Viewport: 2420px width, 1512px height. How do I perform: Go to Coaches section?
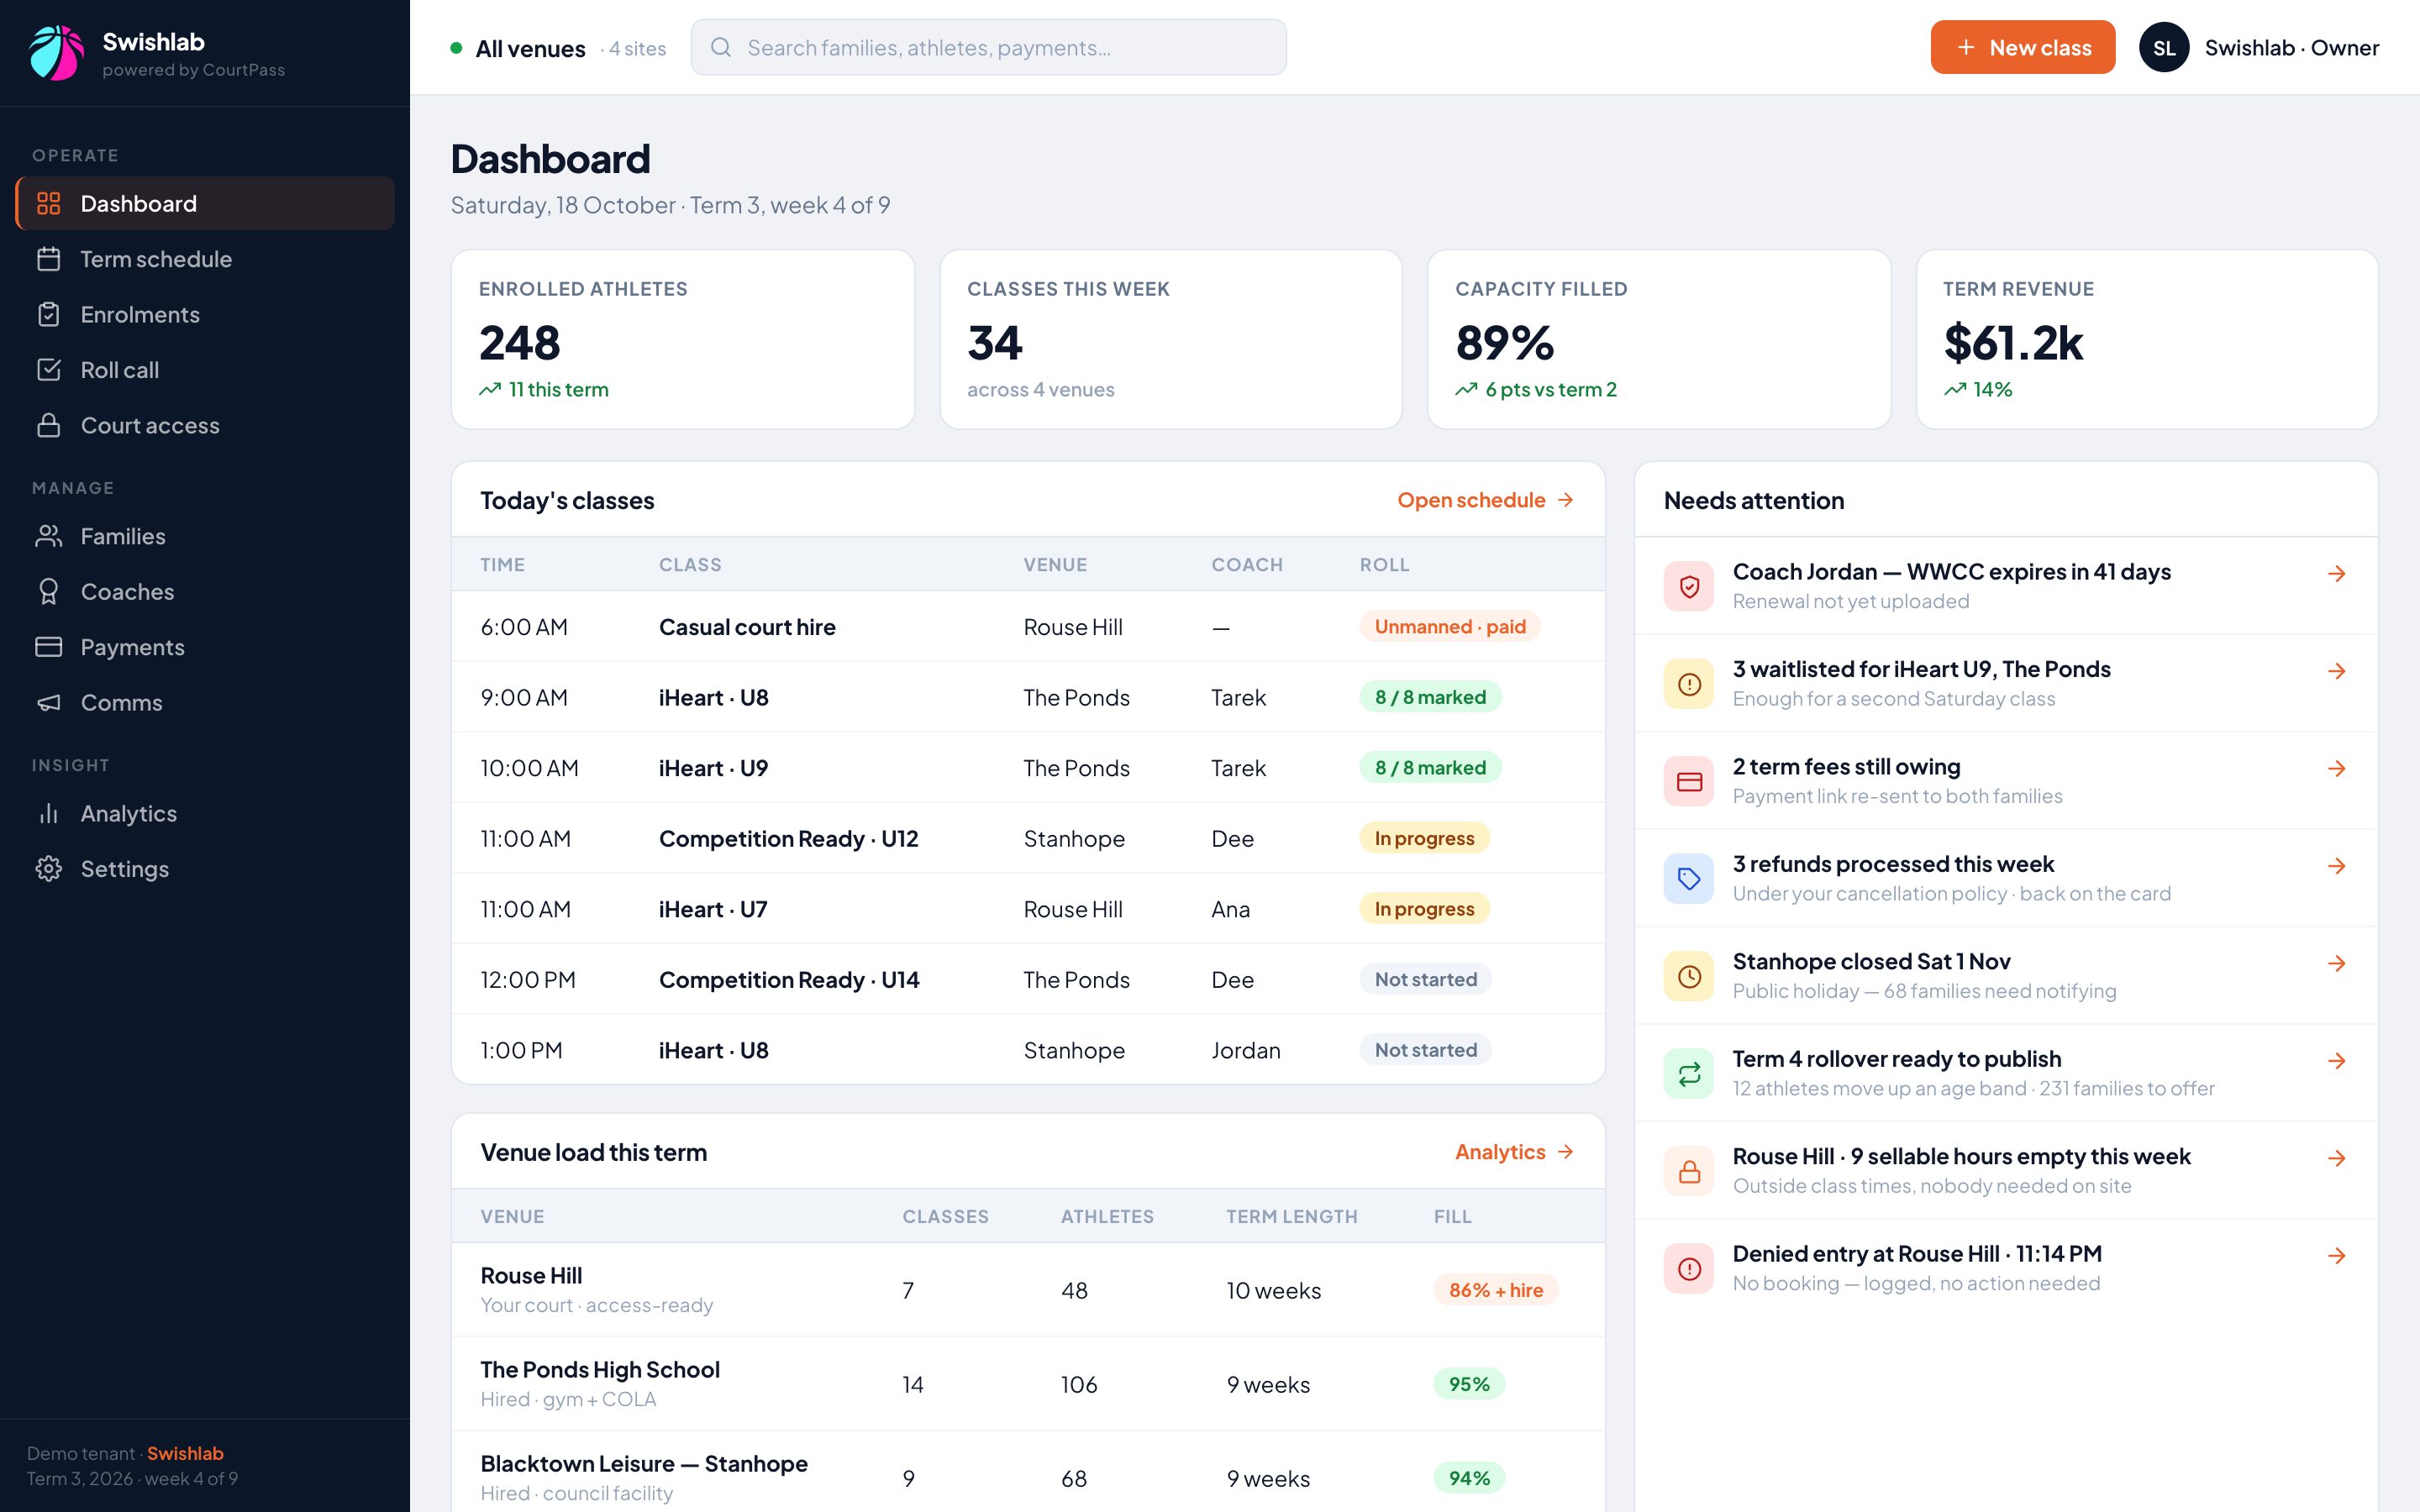205,592
